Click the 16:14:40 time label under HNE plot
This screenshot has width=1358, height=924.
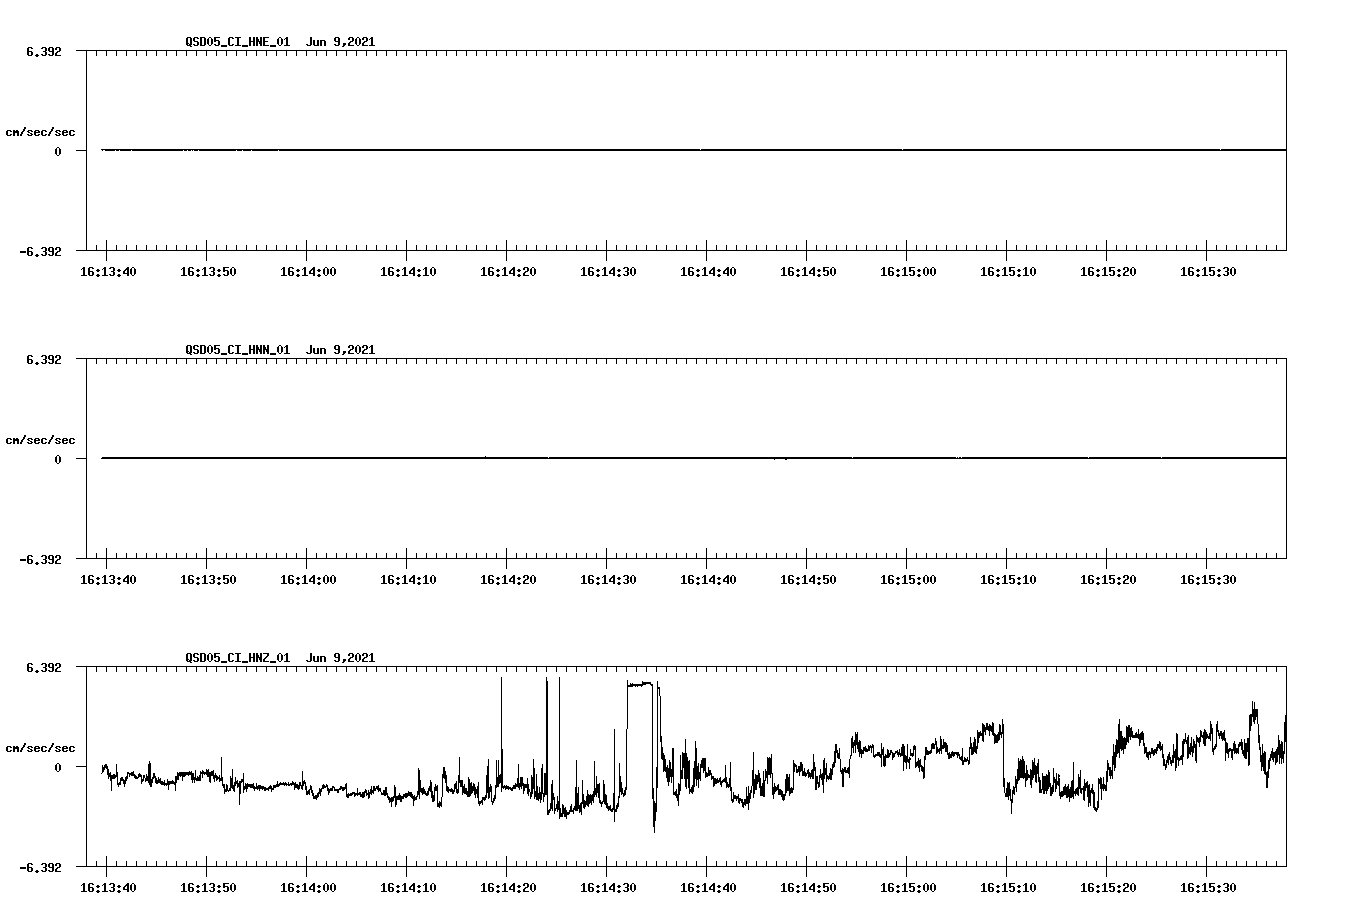coord(708,272)
